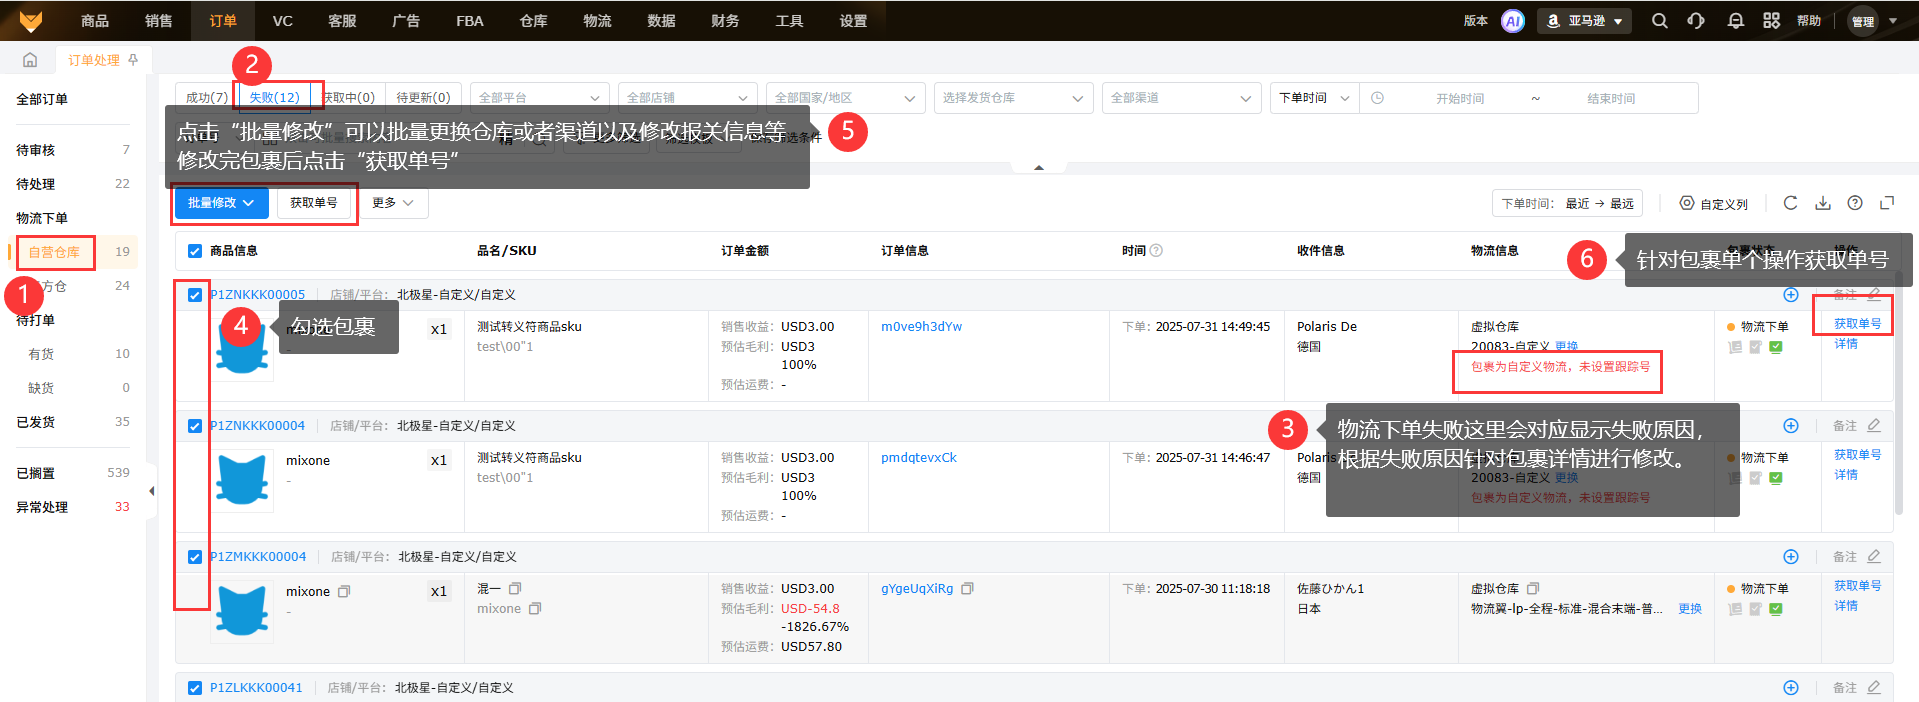1919x702 pixels.
Task: Click 获取单号 link for order P1ZMKKK00004
Action: pos(1857,586)
